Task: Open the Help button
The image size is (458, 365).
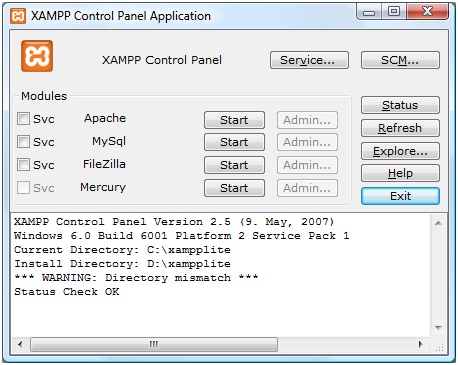Action: (400, 173)
